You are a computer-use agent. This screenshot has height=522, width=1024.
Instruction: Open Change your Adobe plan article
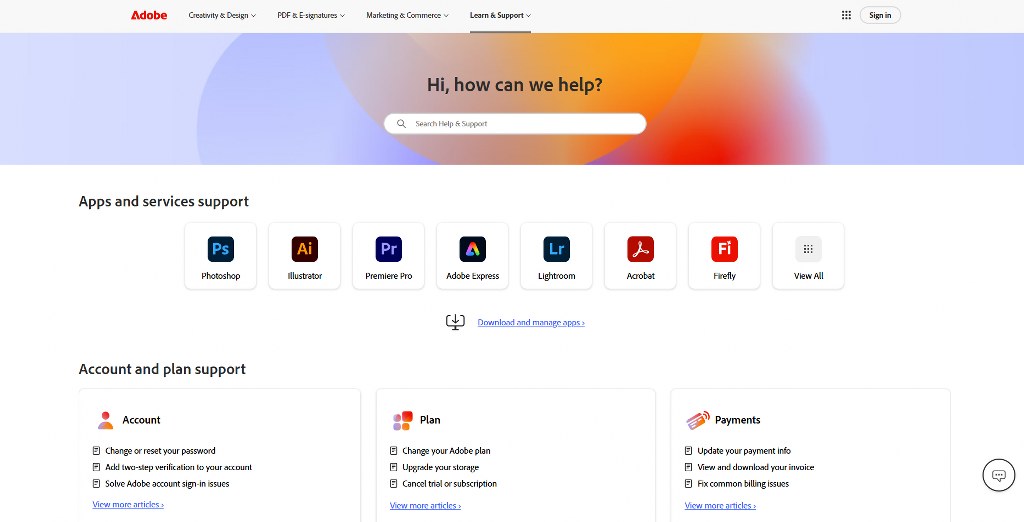pyautogui.click(x=446, y=451)
